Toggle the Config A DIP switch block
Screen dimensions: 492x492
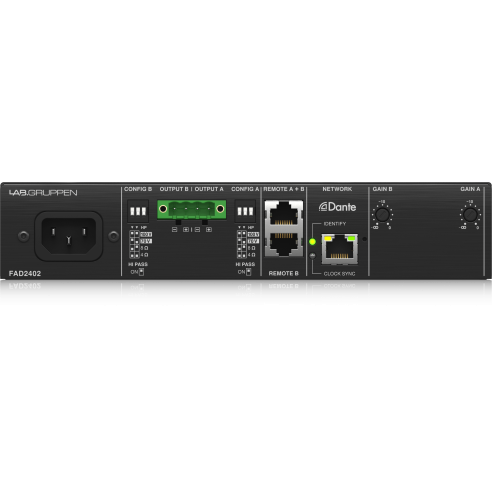click(x=245, y=211)
